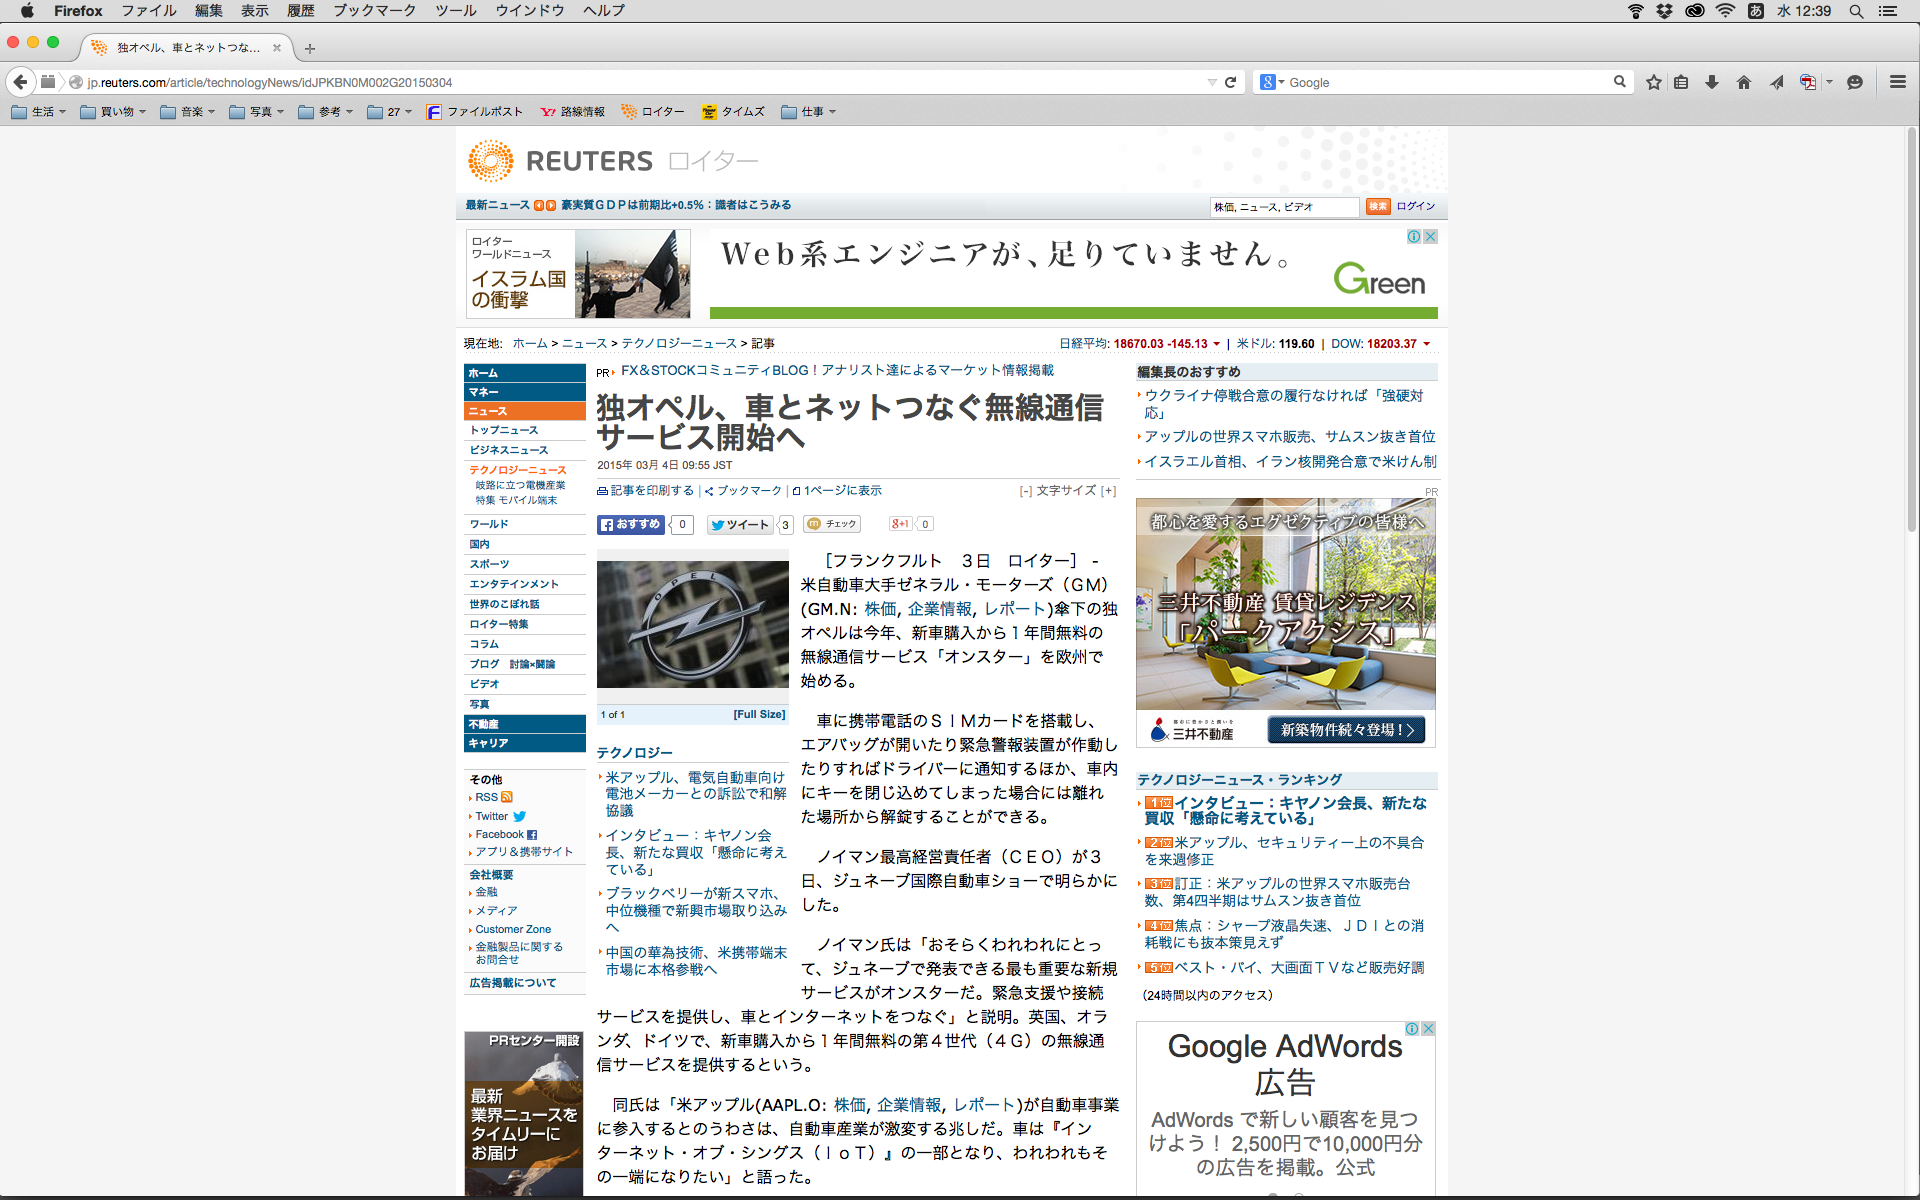Decrease article text size with [-]
Image resolution: width=1920 pixels, height=1200 pixels.
pyautogui.click(x=1025, y=491)
